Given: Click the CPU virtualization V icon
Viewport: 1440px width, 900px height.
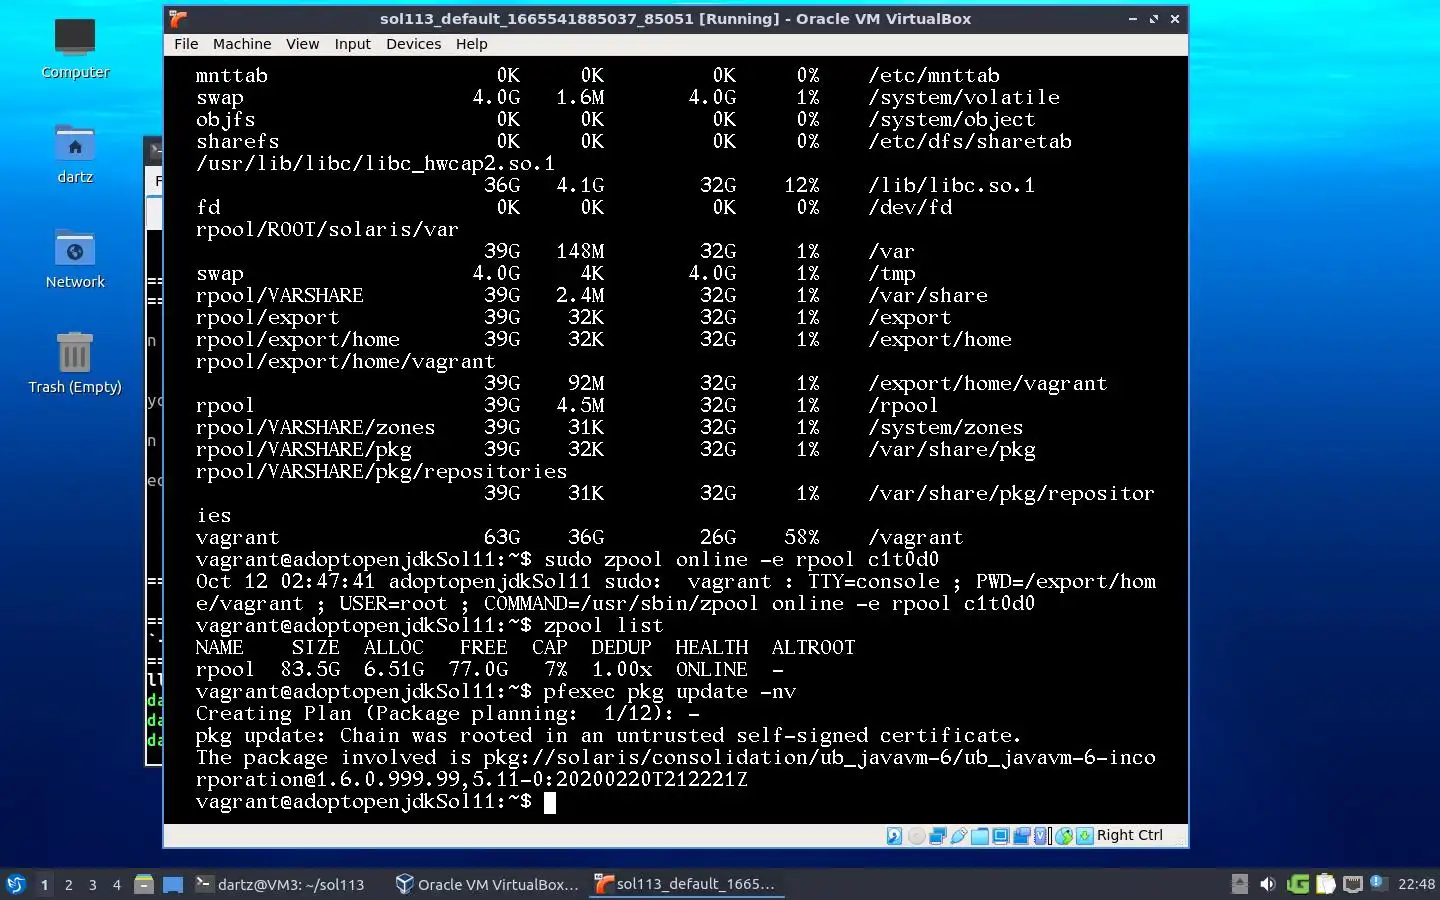Looking at the screenshot, I should (x=1040, y=836).
